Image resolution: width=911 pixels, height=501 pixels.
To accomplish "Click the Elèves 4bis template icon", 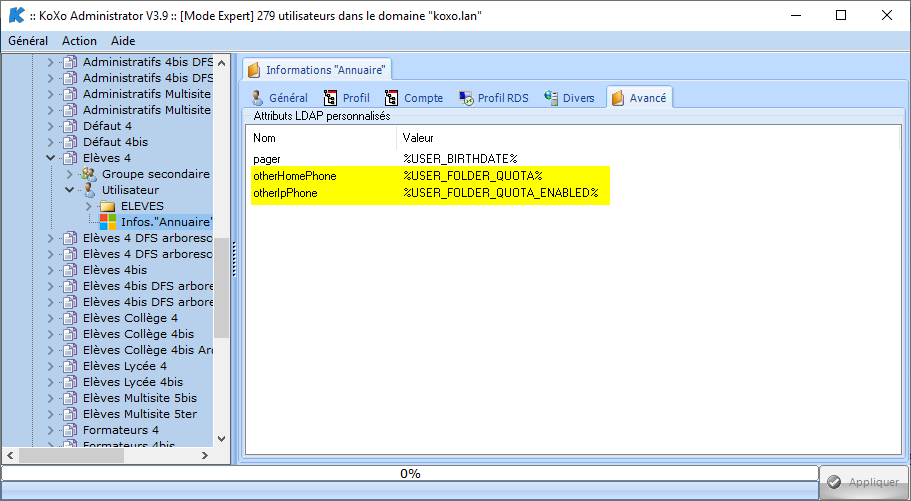I will pos(70,270).
